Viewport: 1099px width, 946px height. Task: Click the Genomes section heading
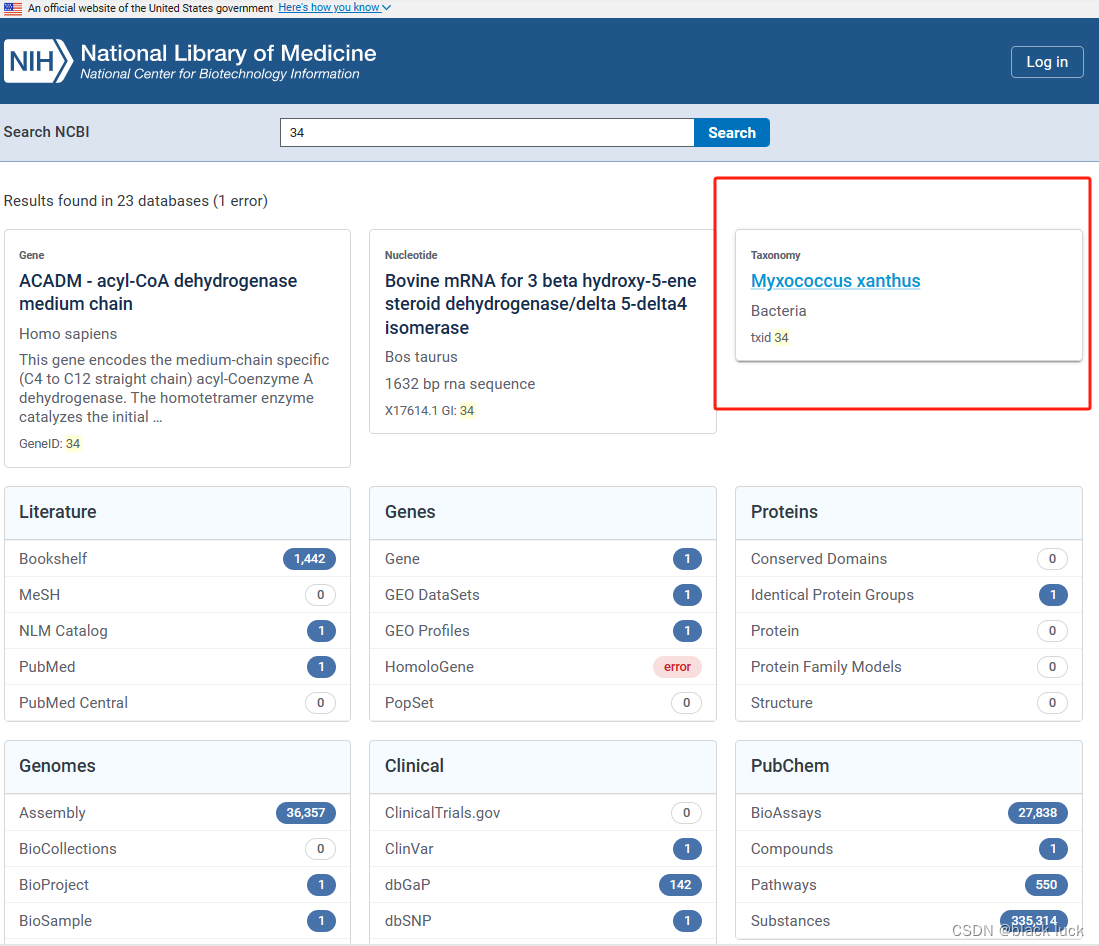click(x=57, y=766)
